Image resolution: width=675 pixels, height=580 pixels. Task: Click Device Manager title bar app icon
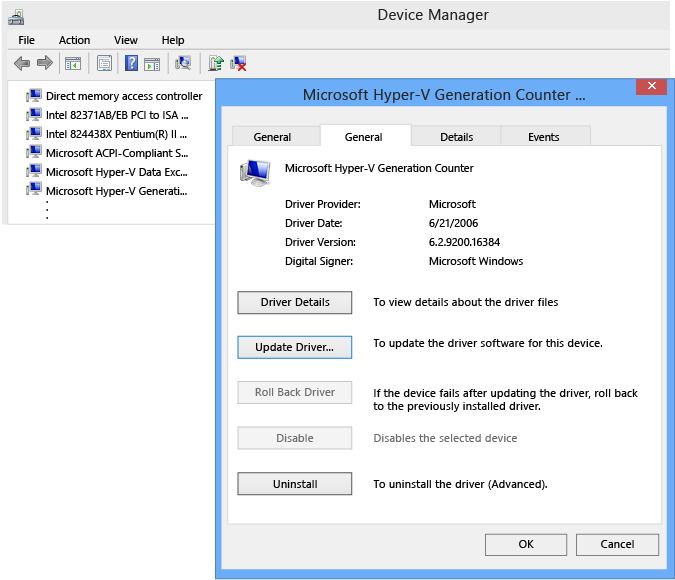pyautogui.click(x=16, y=17)
